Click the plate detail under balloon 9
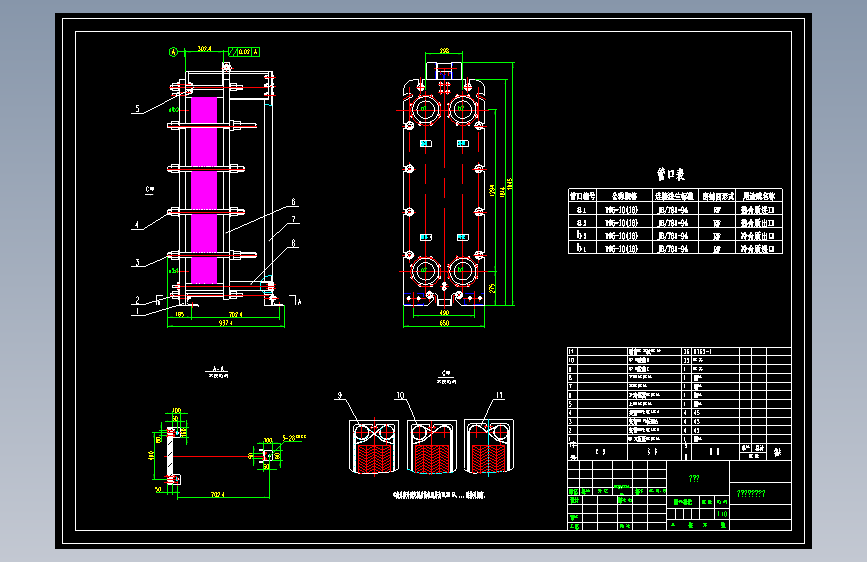The width and height of the screenshot is (867, 562). 374,446
